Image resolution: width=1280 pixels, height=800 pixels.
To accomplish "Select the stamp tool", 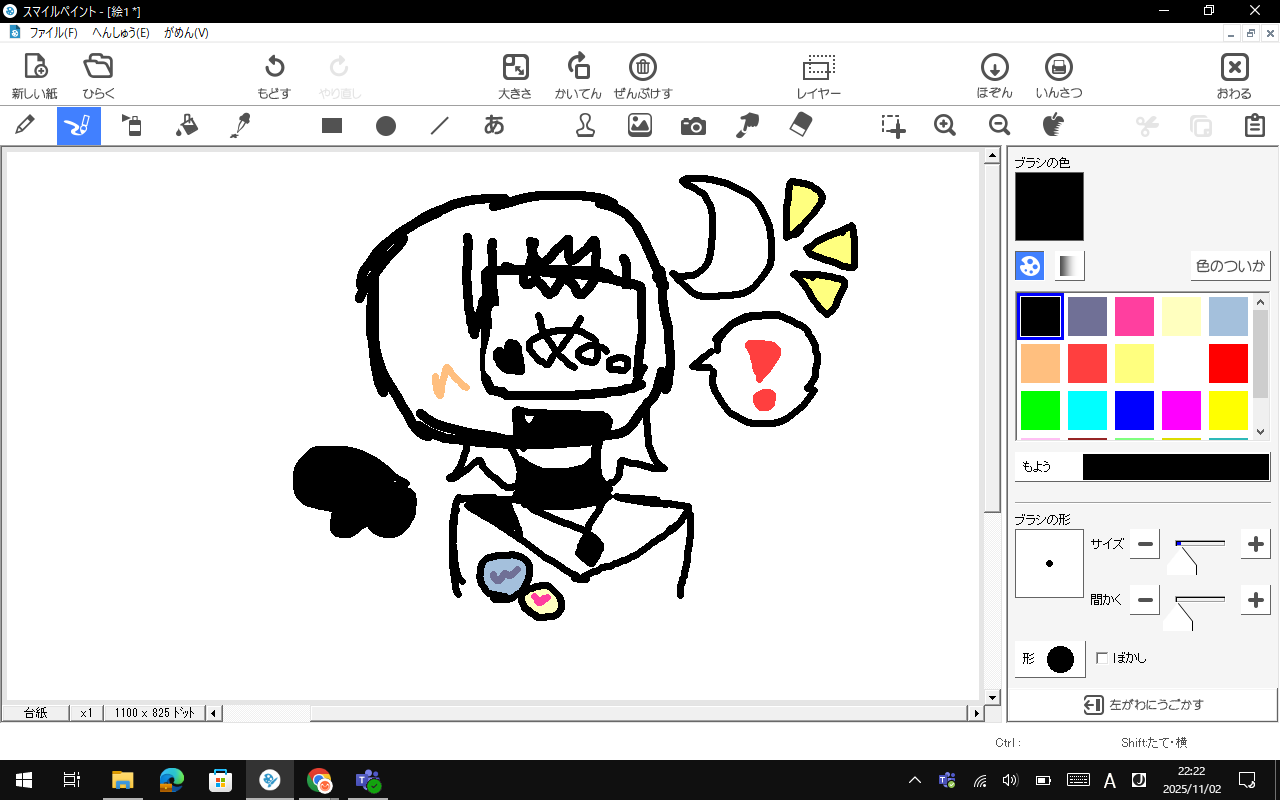I will coord(585,125).
